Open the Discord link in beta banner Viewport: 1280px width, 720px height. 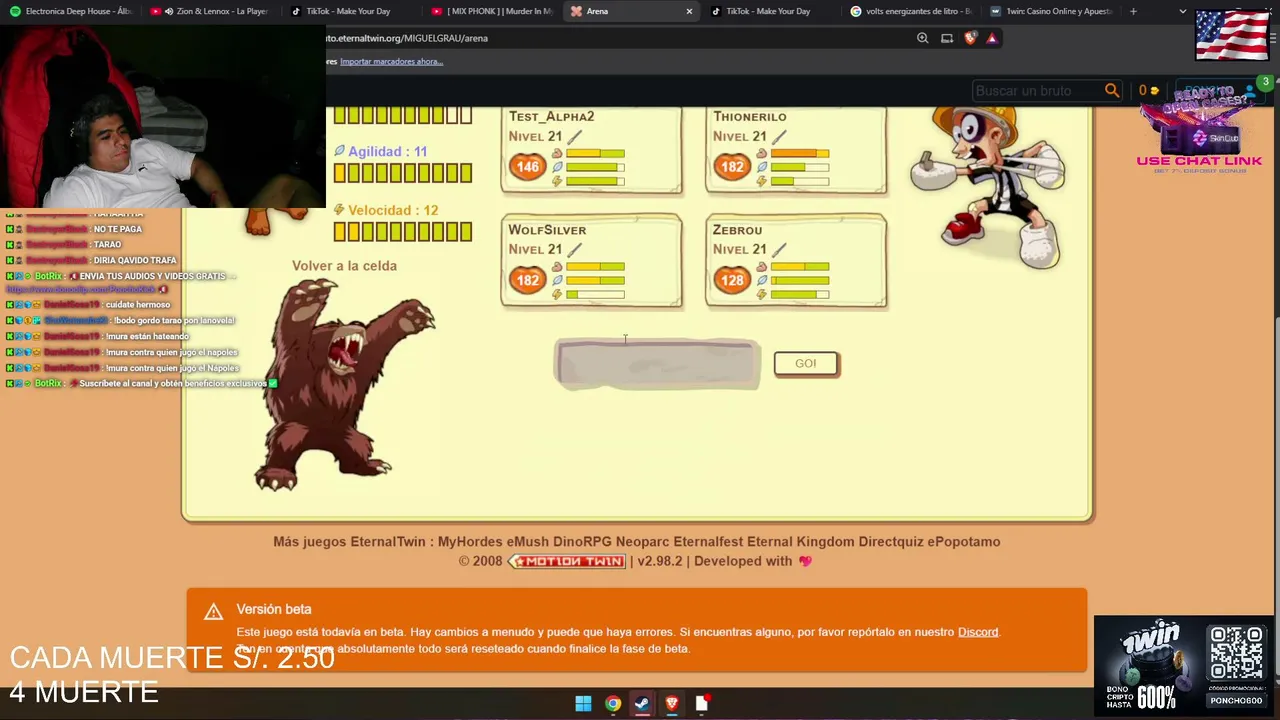pos(978,632)
